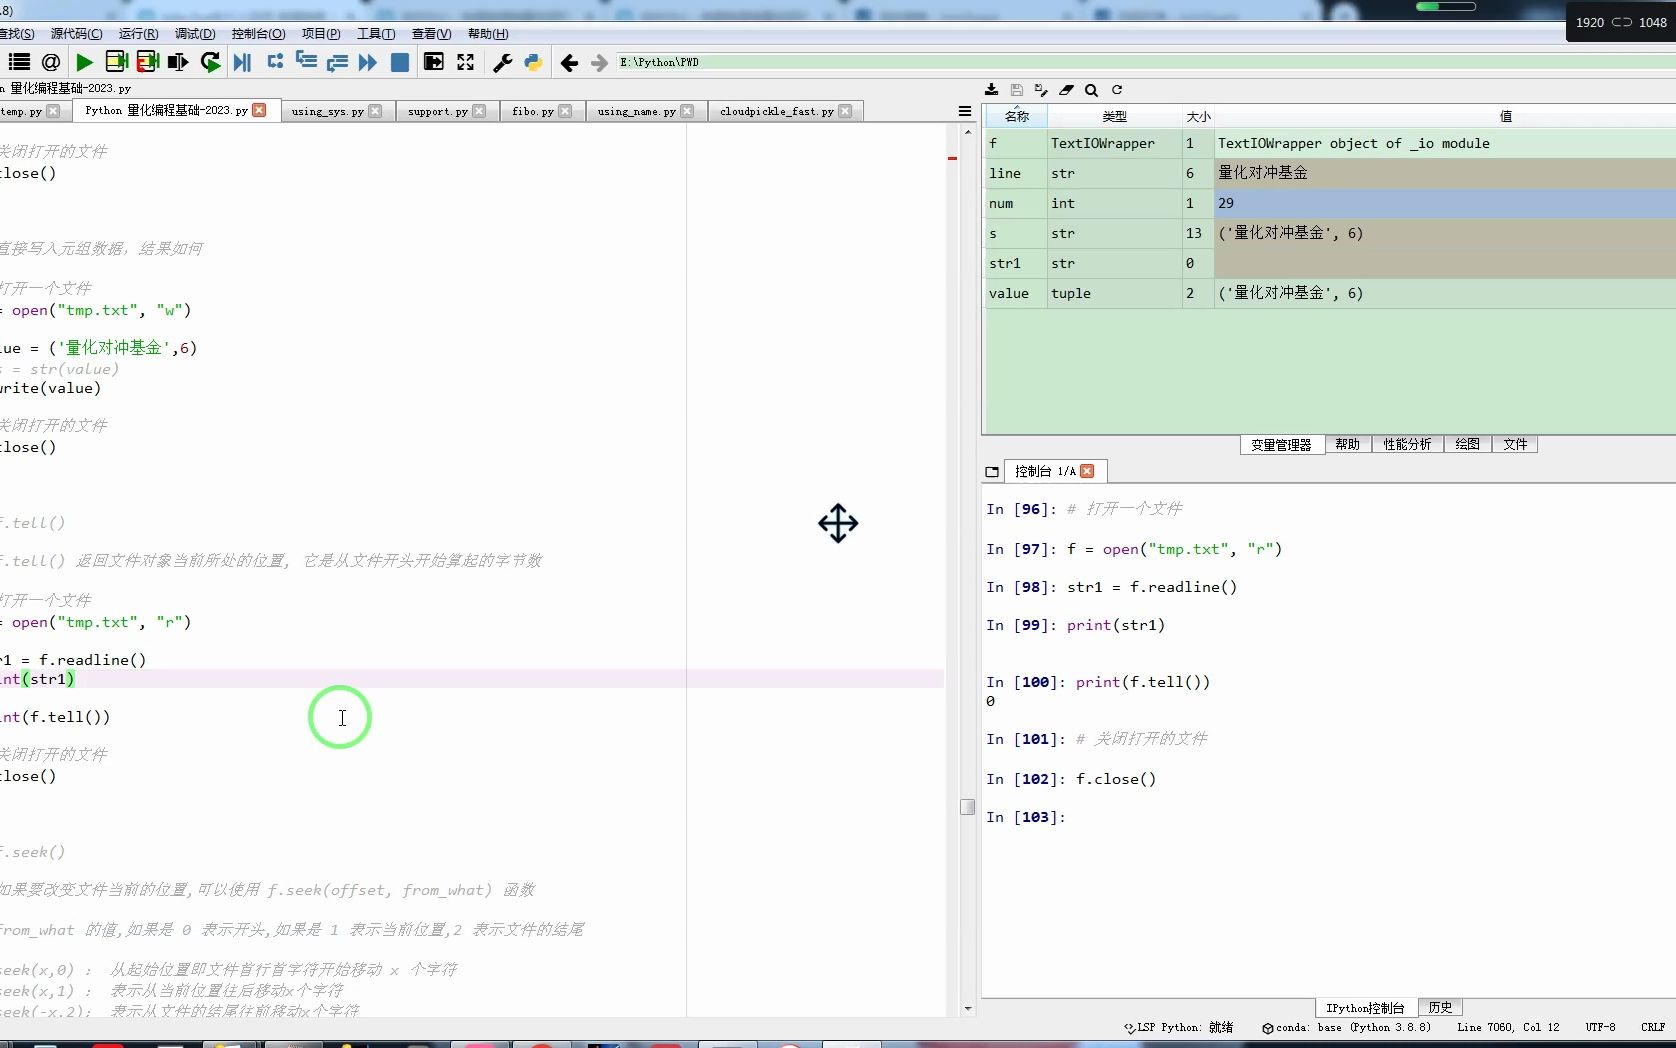1676x1048 pixels.
Task: Stop debugging with the blue square
Action: (400, 62)
